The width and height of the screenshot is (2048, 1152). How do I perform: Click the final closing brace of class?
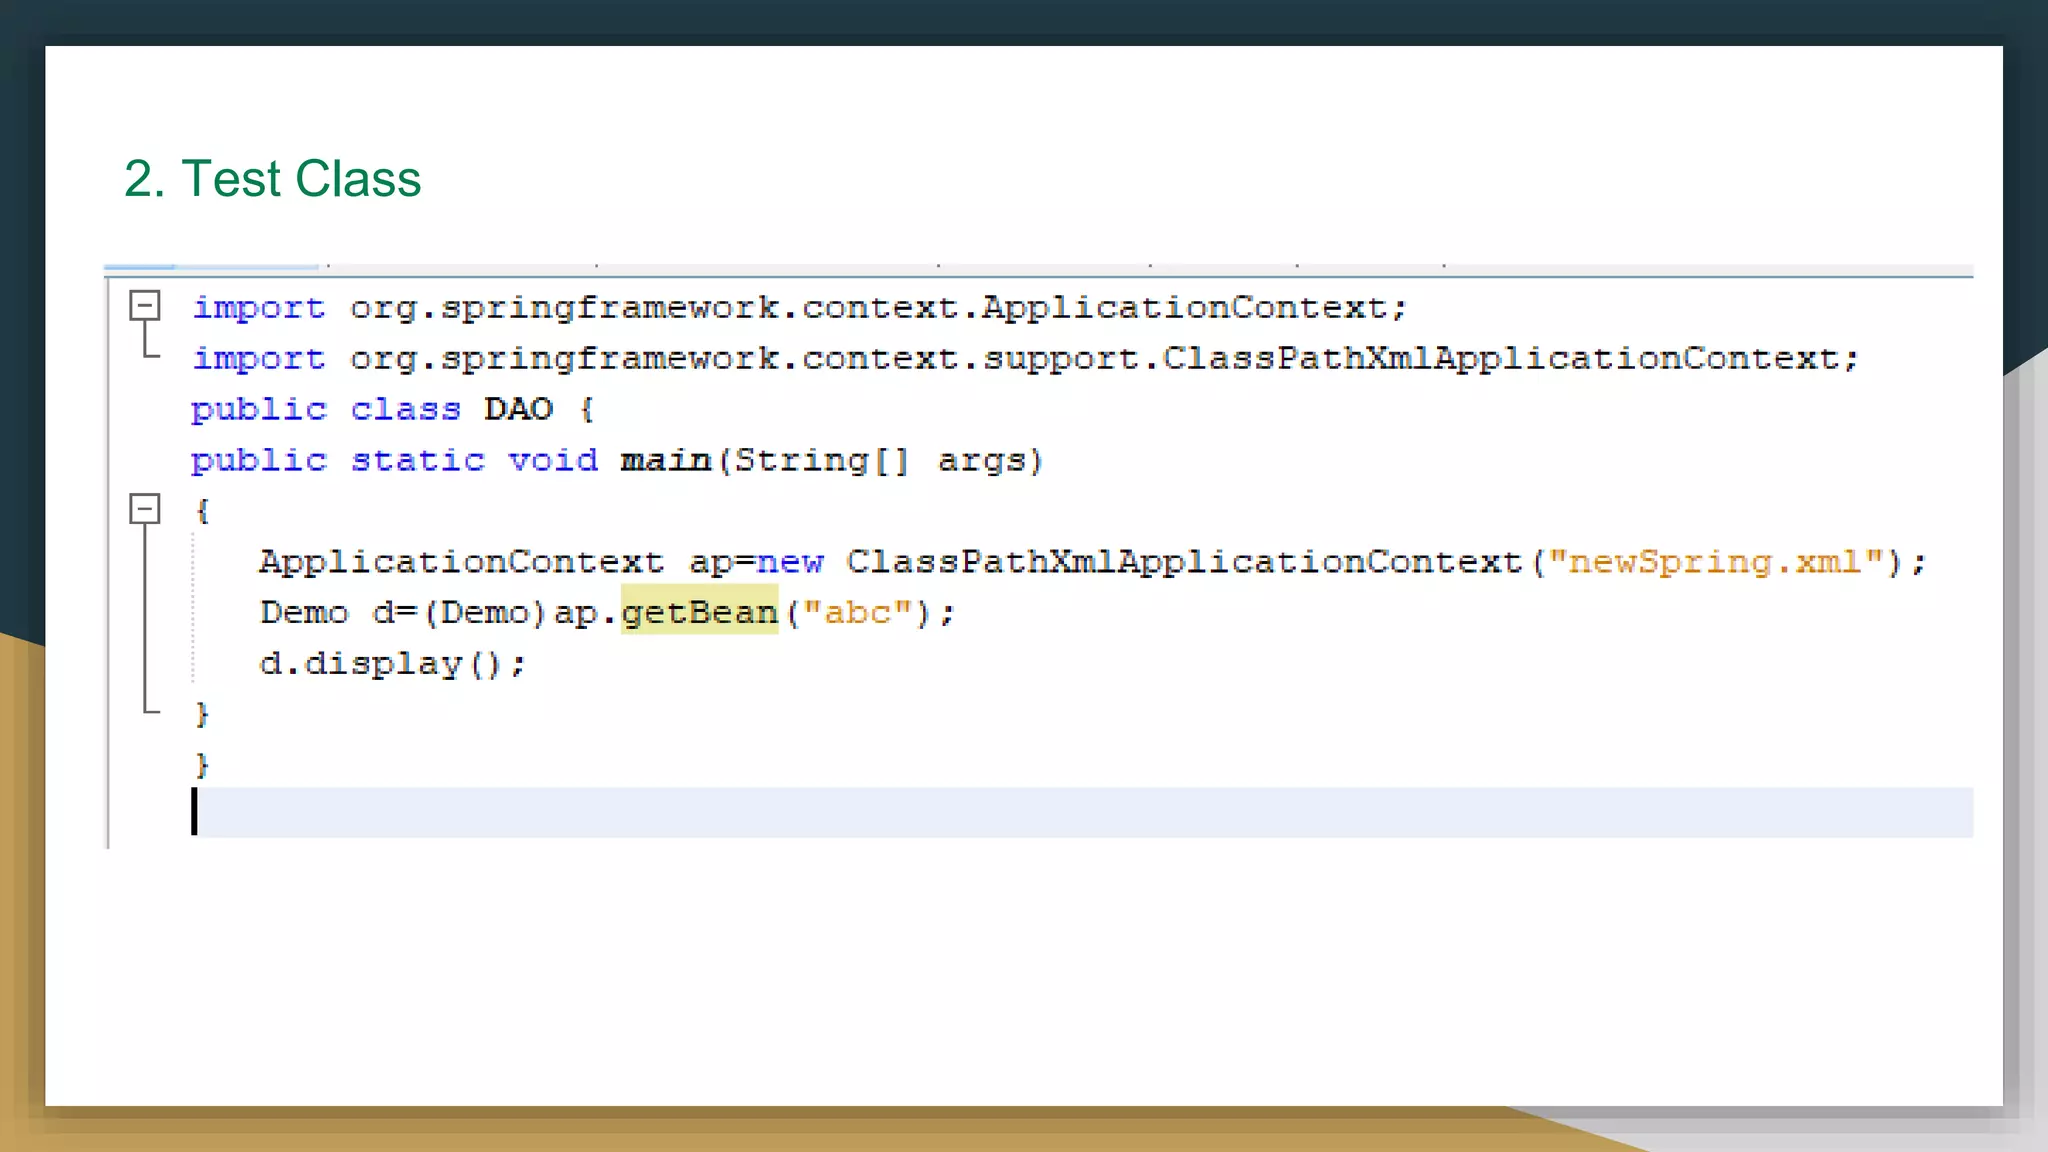pyautogui.click(x=202, y=765)
